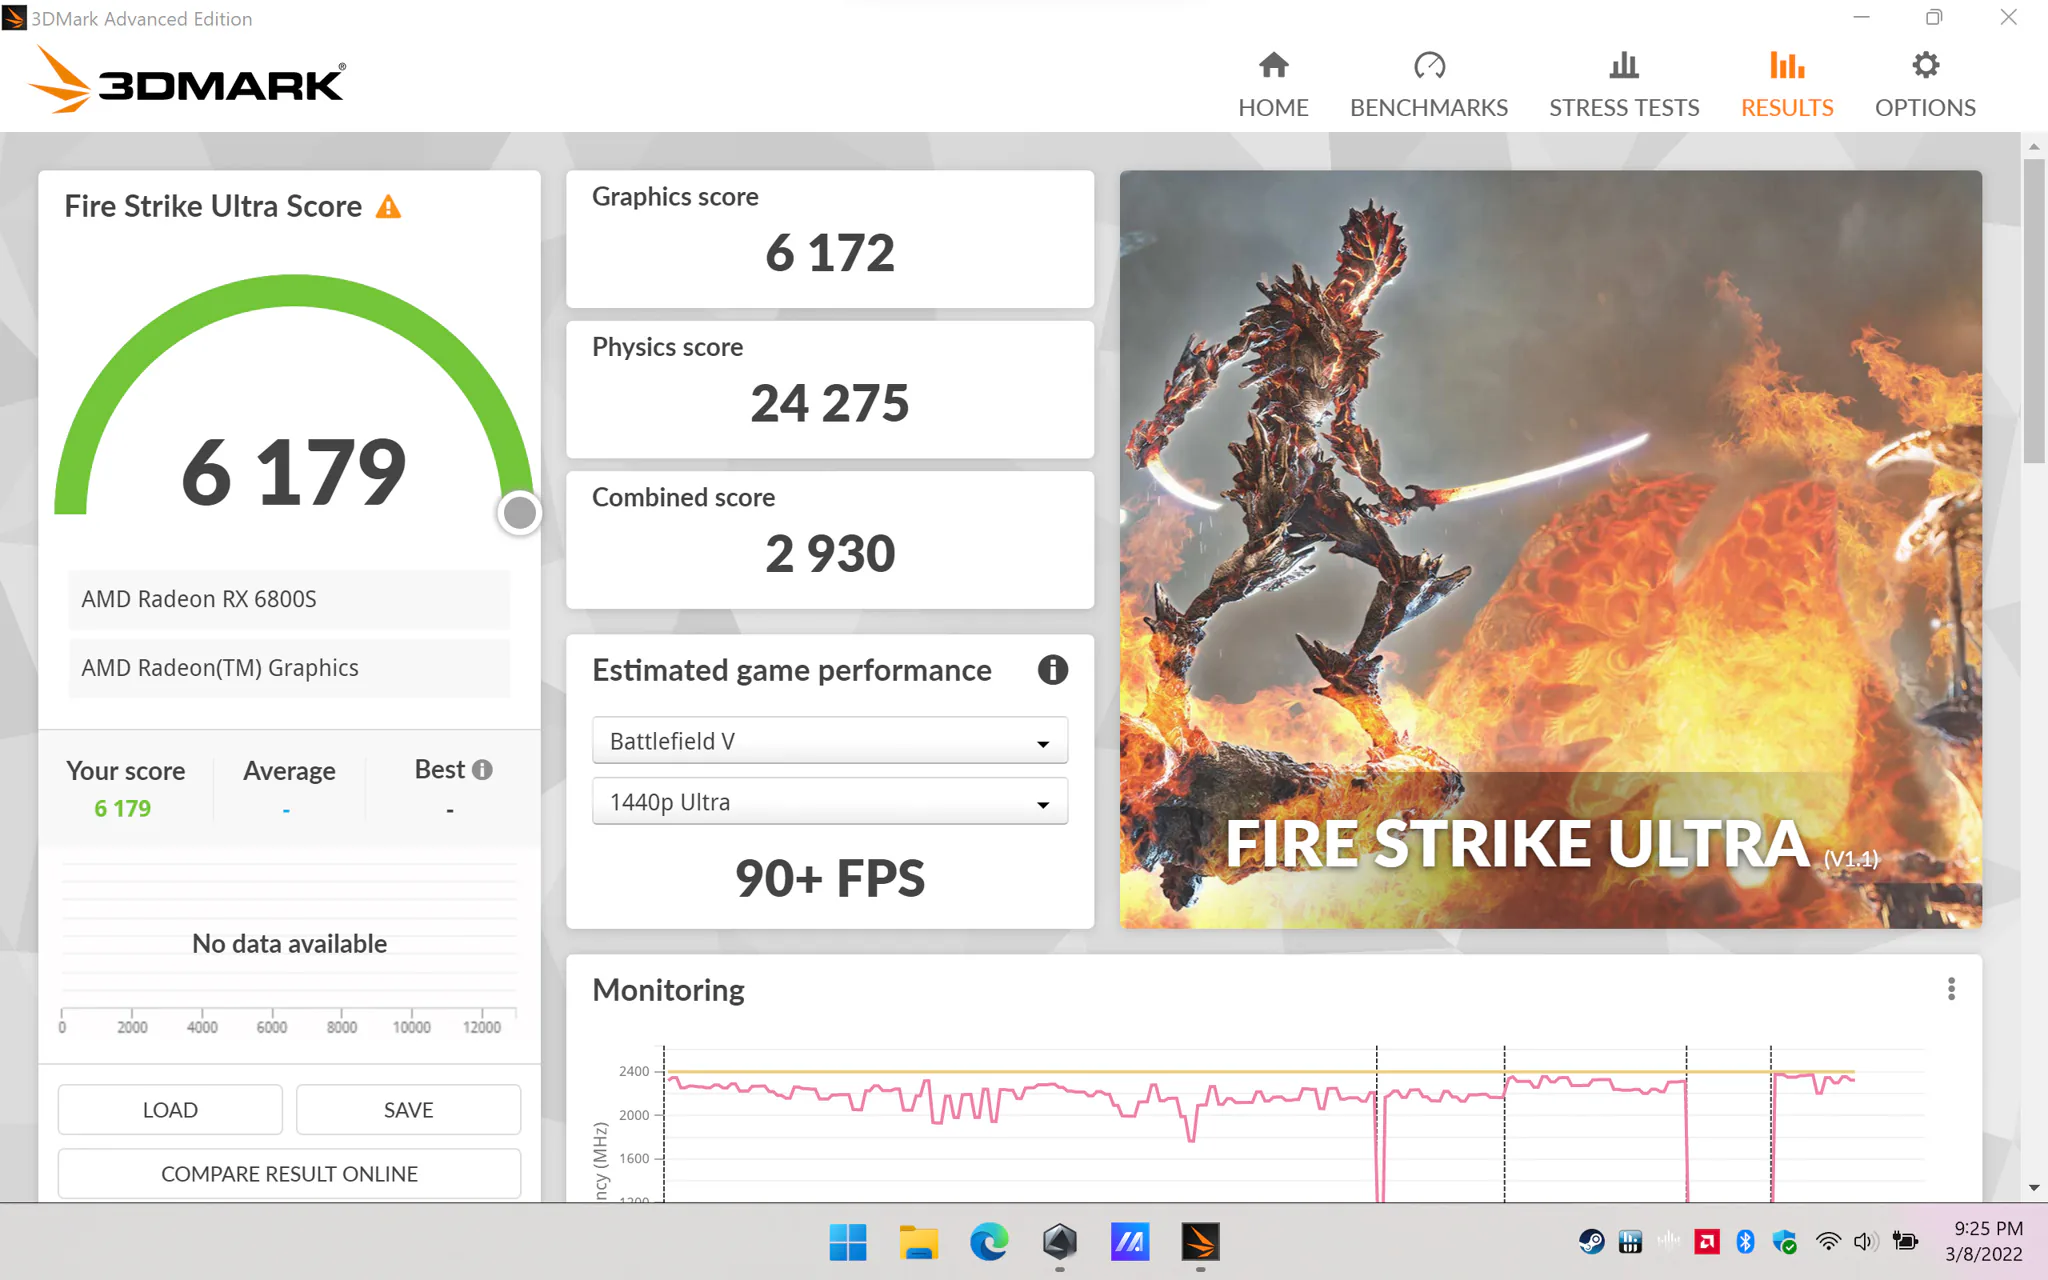Image resolution: width=2048 pixels, height=1280 pixels.
Task: Open the Wi-Fi network tray icon
Action: pos(1828,1242)
